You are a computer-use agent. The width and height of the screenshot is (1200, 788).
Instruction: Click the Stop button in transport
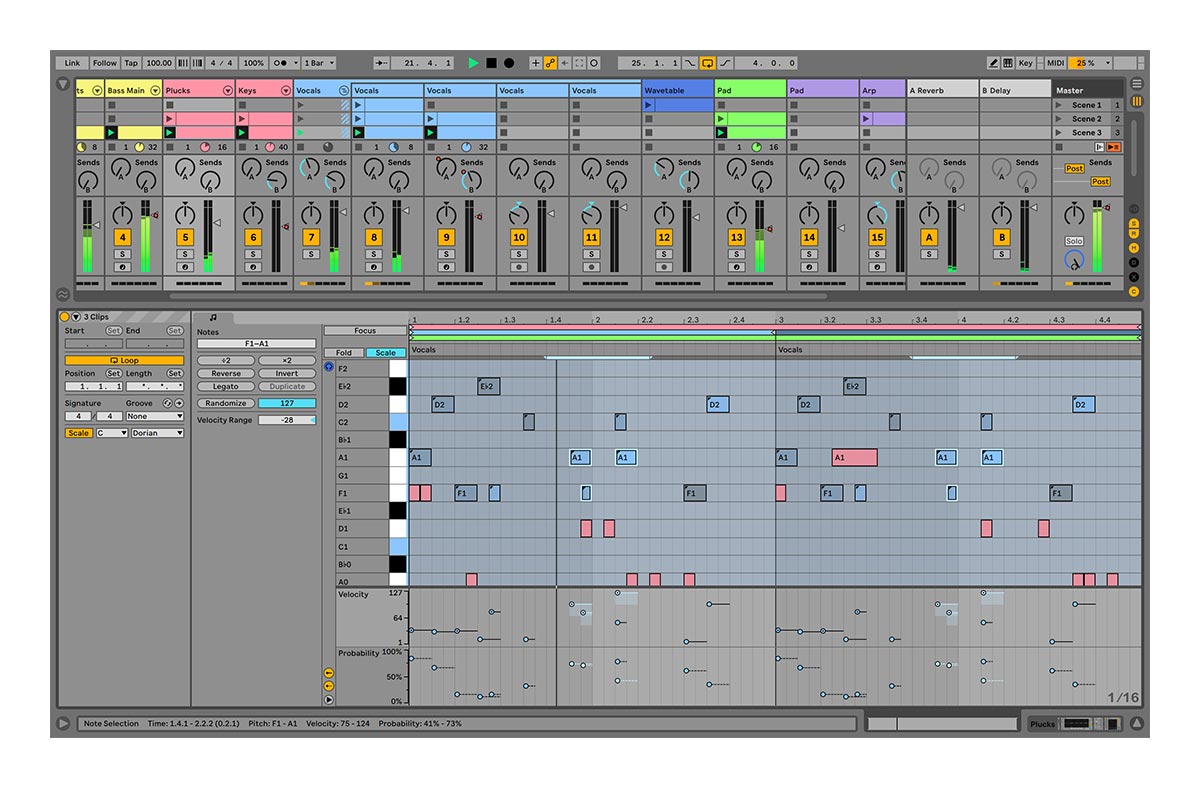pos(491,63)
